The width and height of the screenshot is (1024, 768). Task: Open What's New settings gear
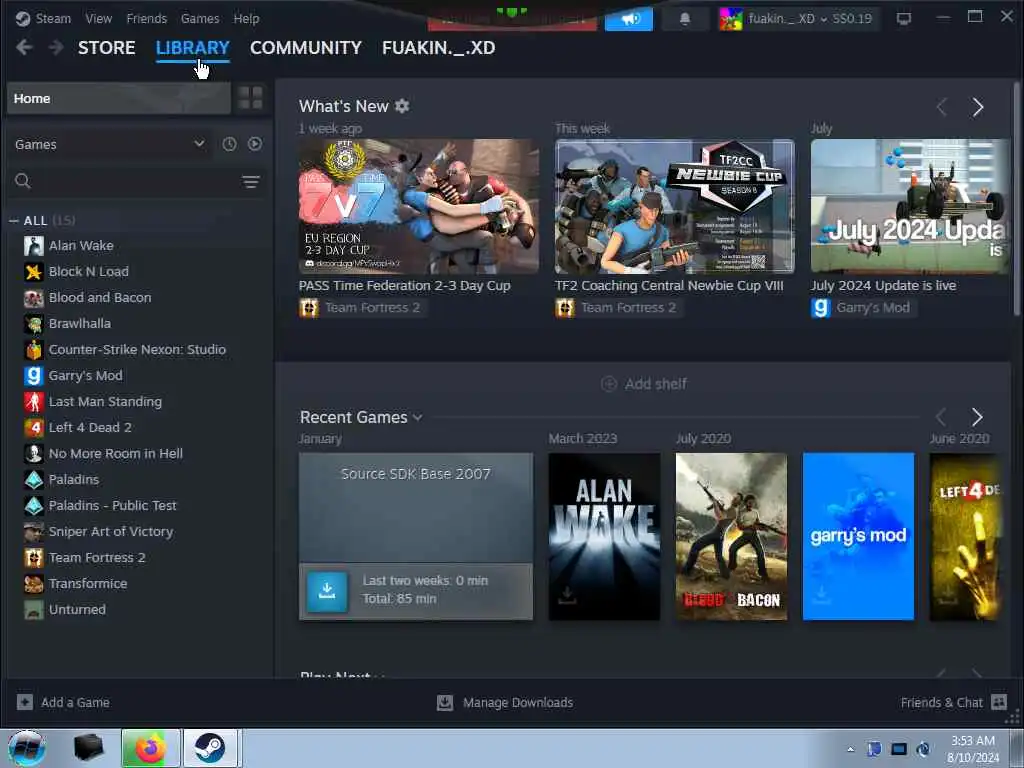pyautogui.click(x=402, y=106)
